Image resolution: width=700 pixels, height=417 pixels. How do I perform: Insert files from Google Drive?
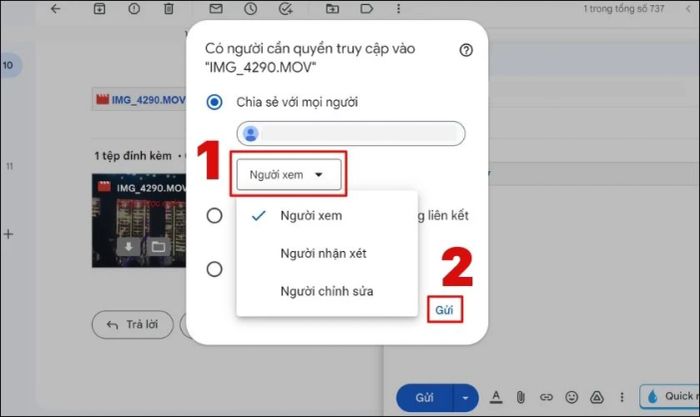click(x=597, y=397)
